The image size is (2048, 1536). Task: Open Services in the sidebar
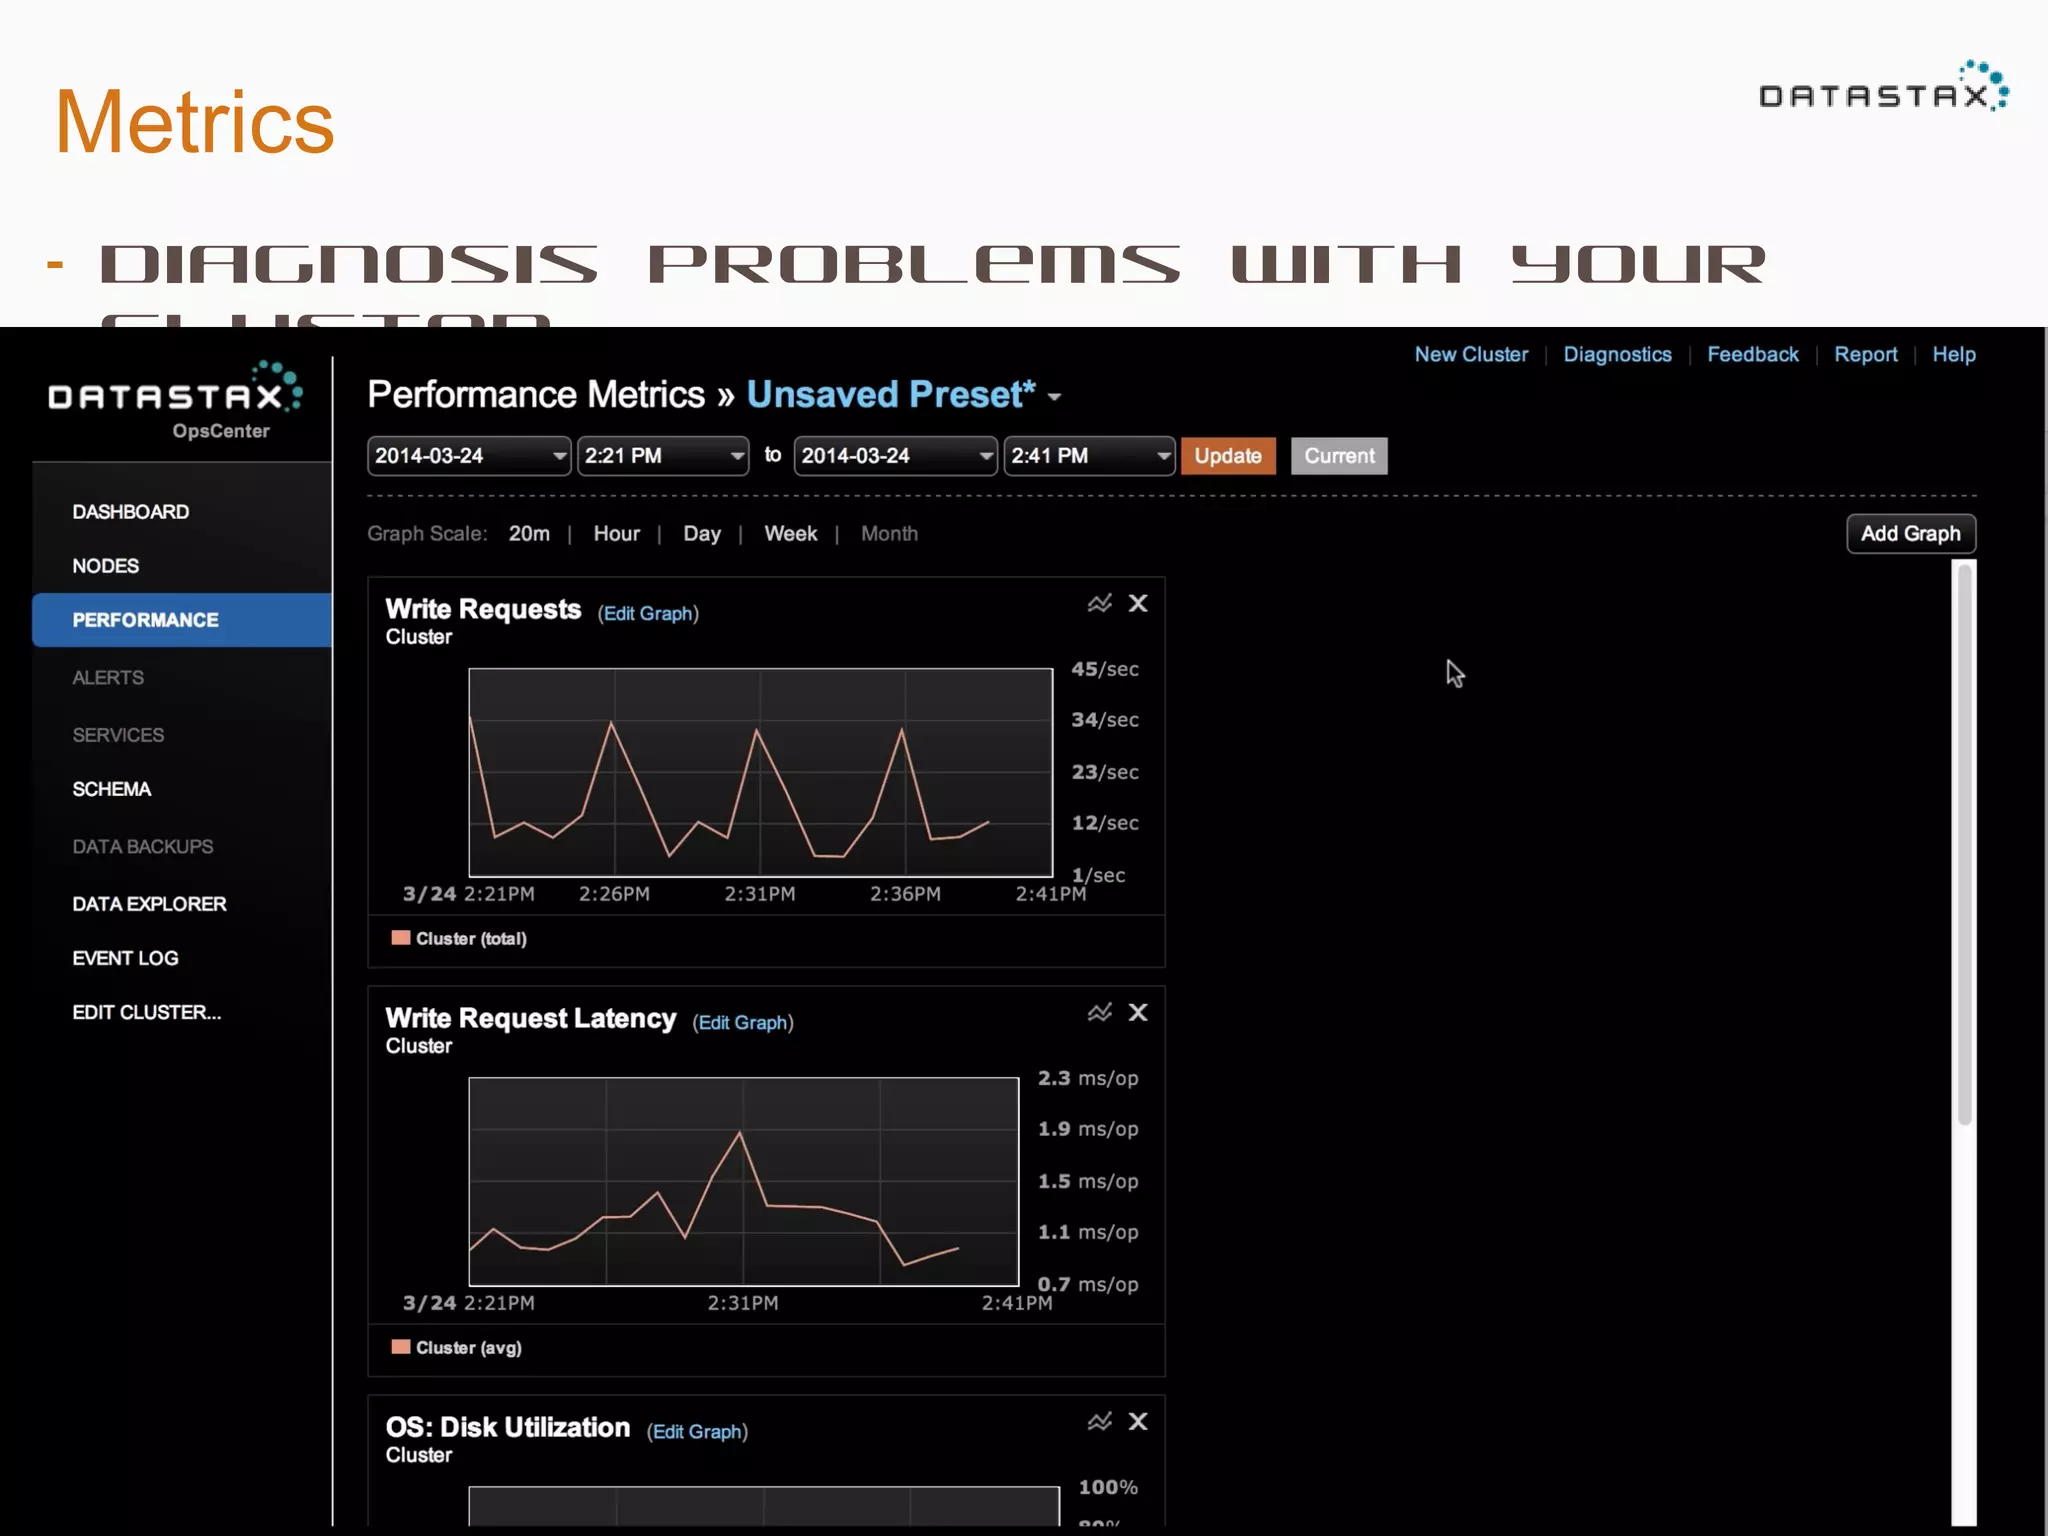click(118, 735)
